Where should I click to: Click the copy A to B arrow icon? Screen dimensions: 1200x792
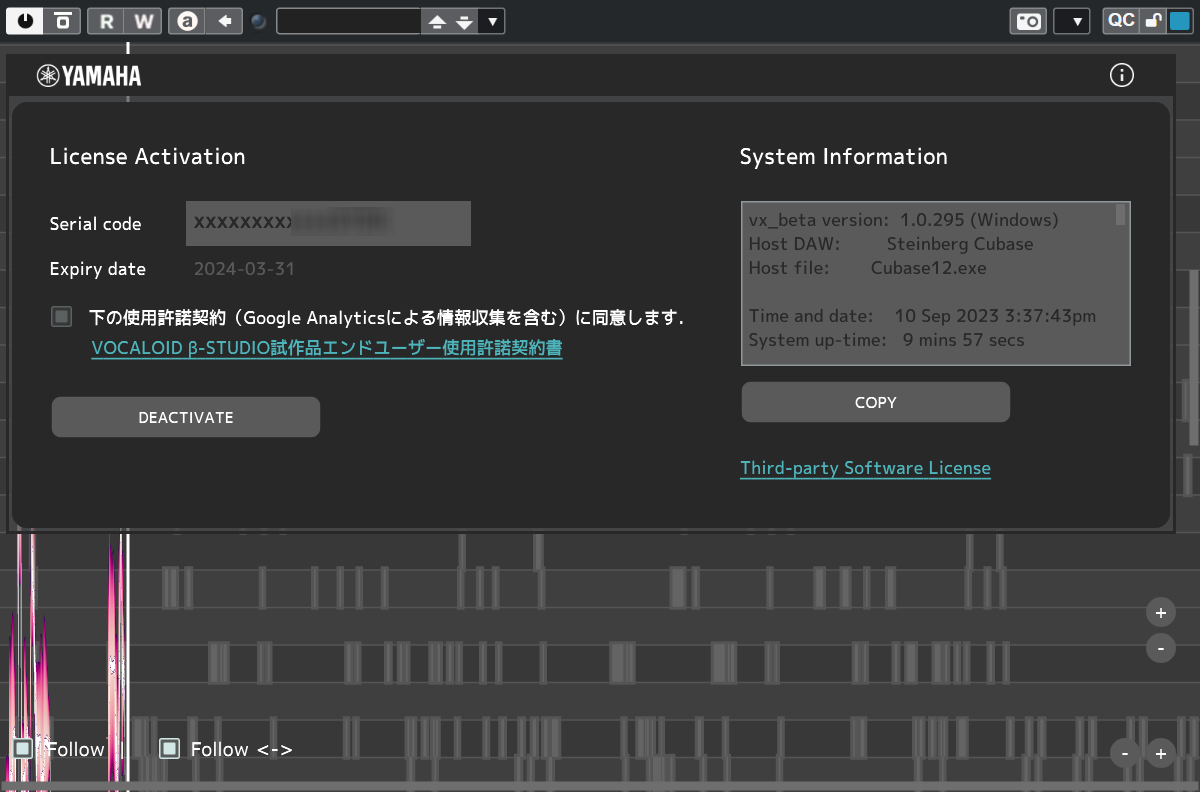(x=224, y=20)
